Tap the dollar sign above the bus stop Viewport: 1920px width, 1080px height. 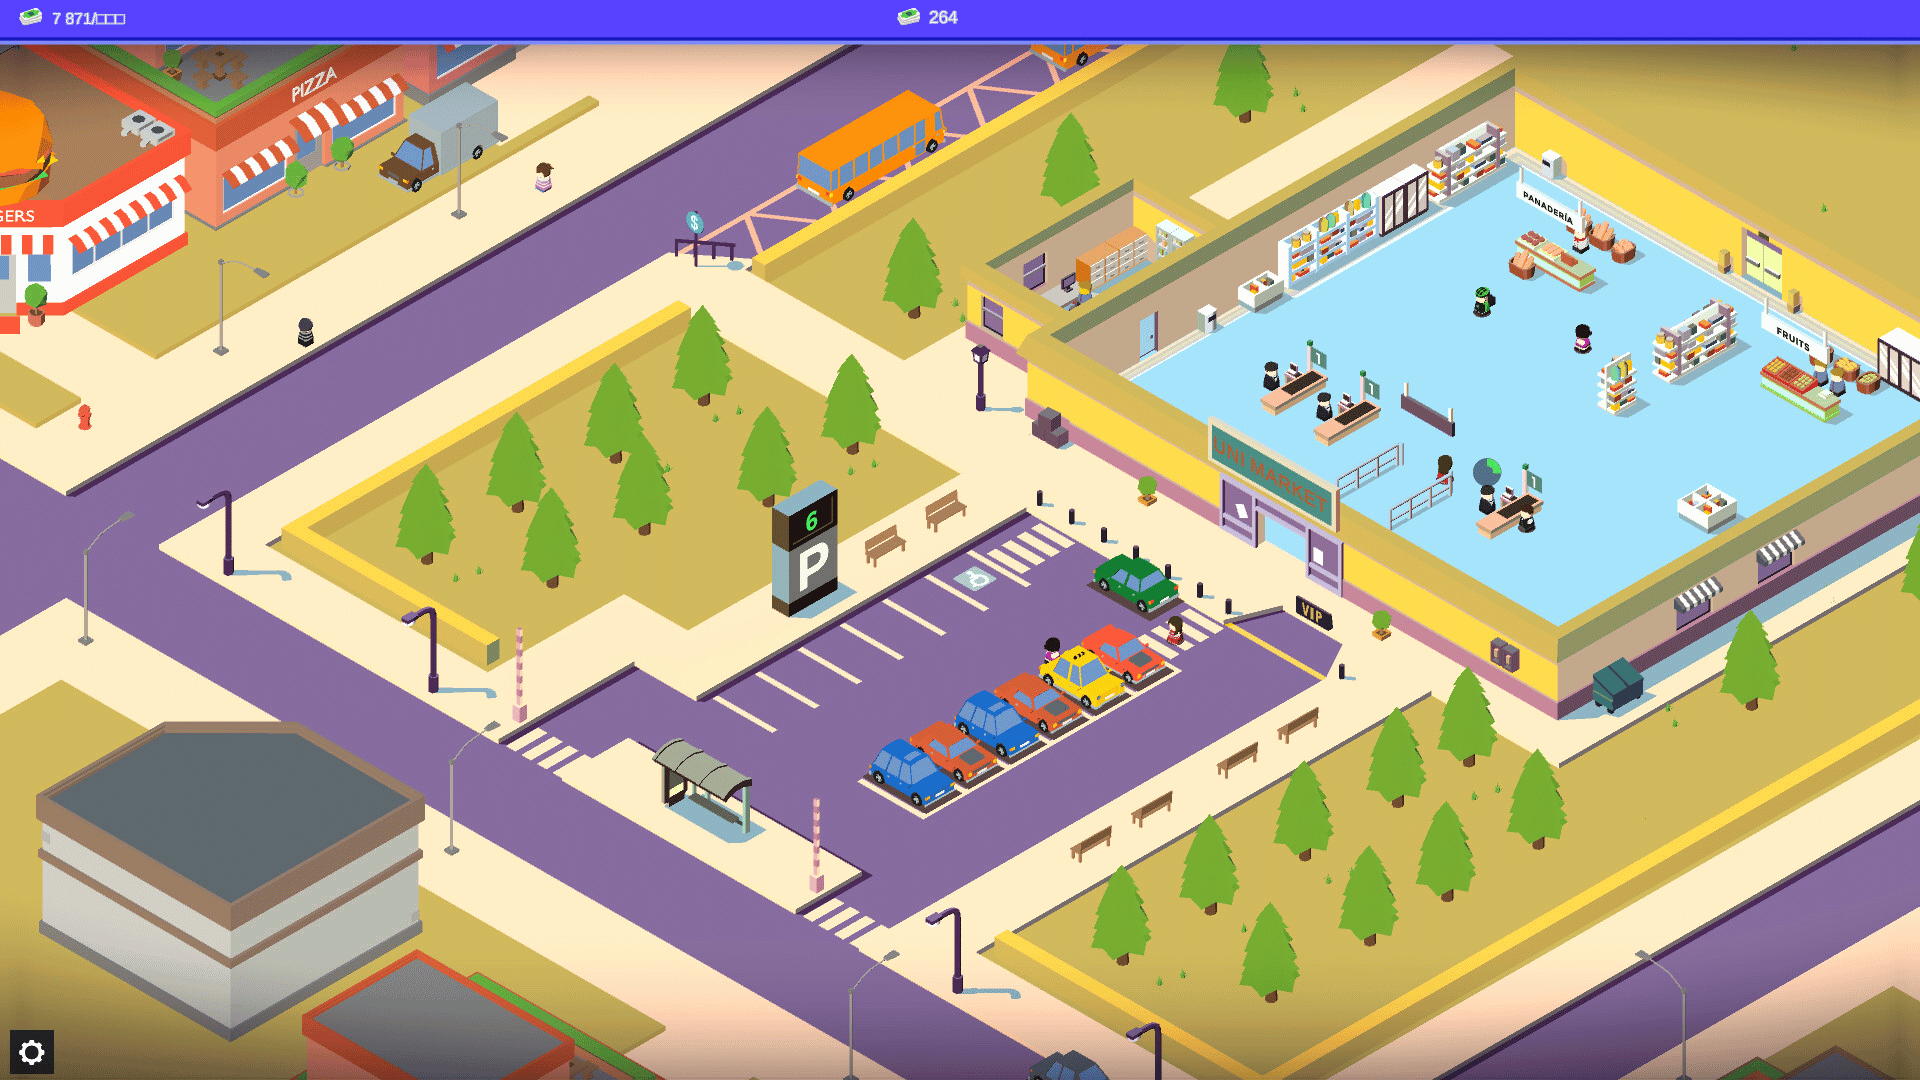pos(694,222)
